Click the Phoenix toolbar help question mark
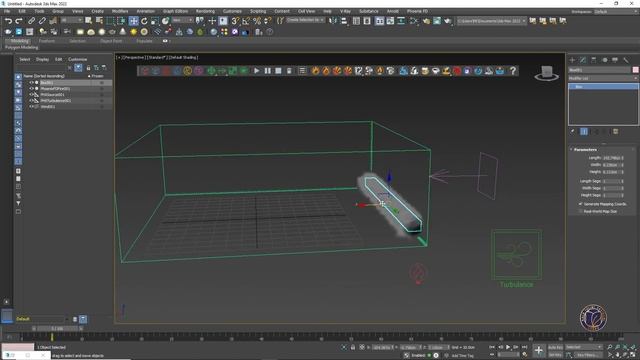 pos(513,71)
